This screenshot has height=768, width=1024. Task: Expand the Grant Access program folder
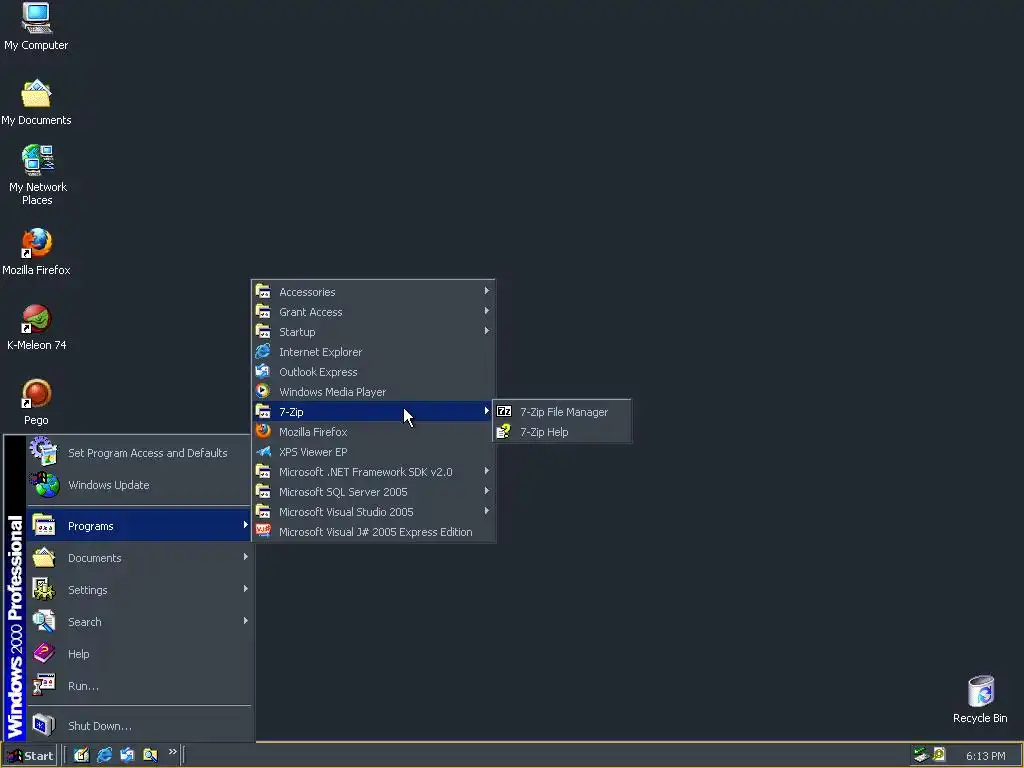373,312
